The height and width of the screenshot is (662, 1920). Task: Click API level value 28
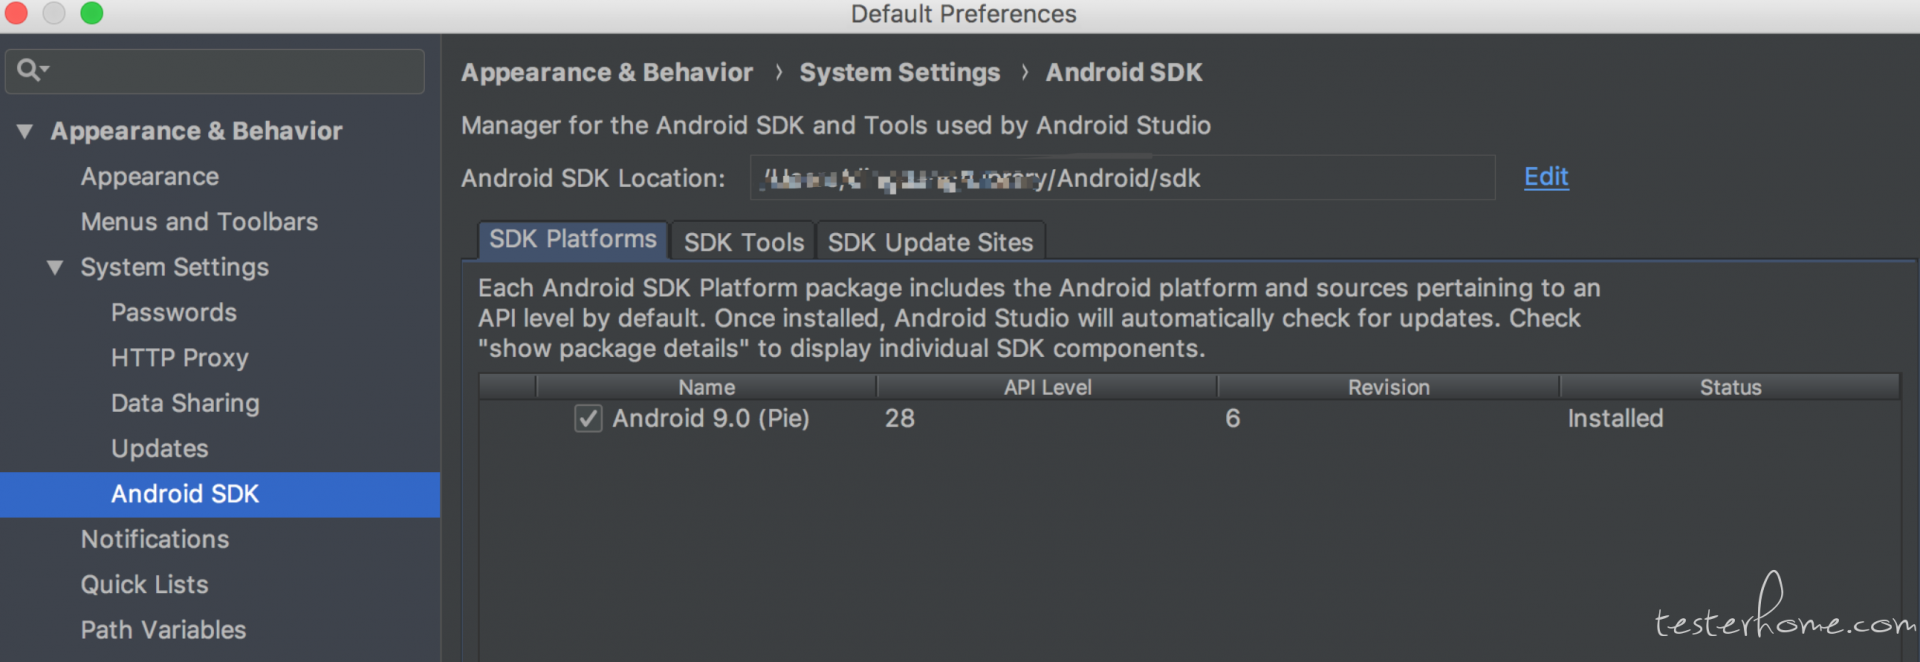[900, 418]
